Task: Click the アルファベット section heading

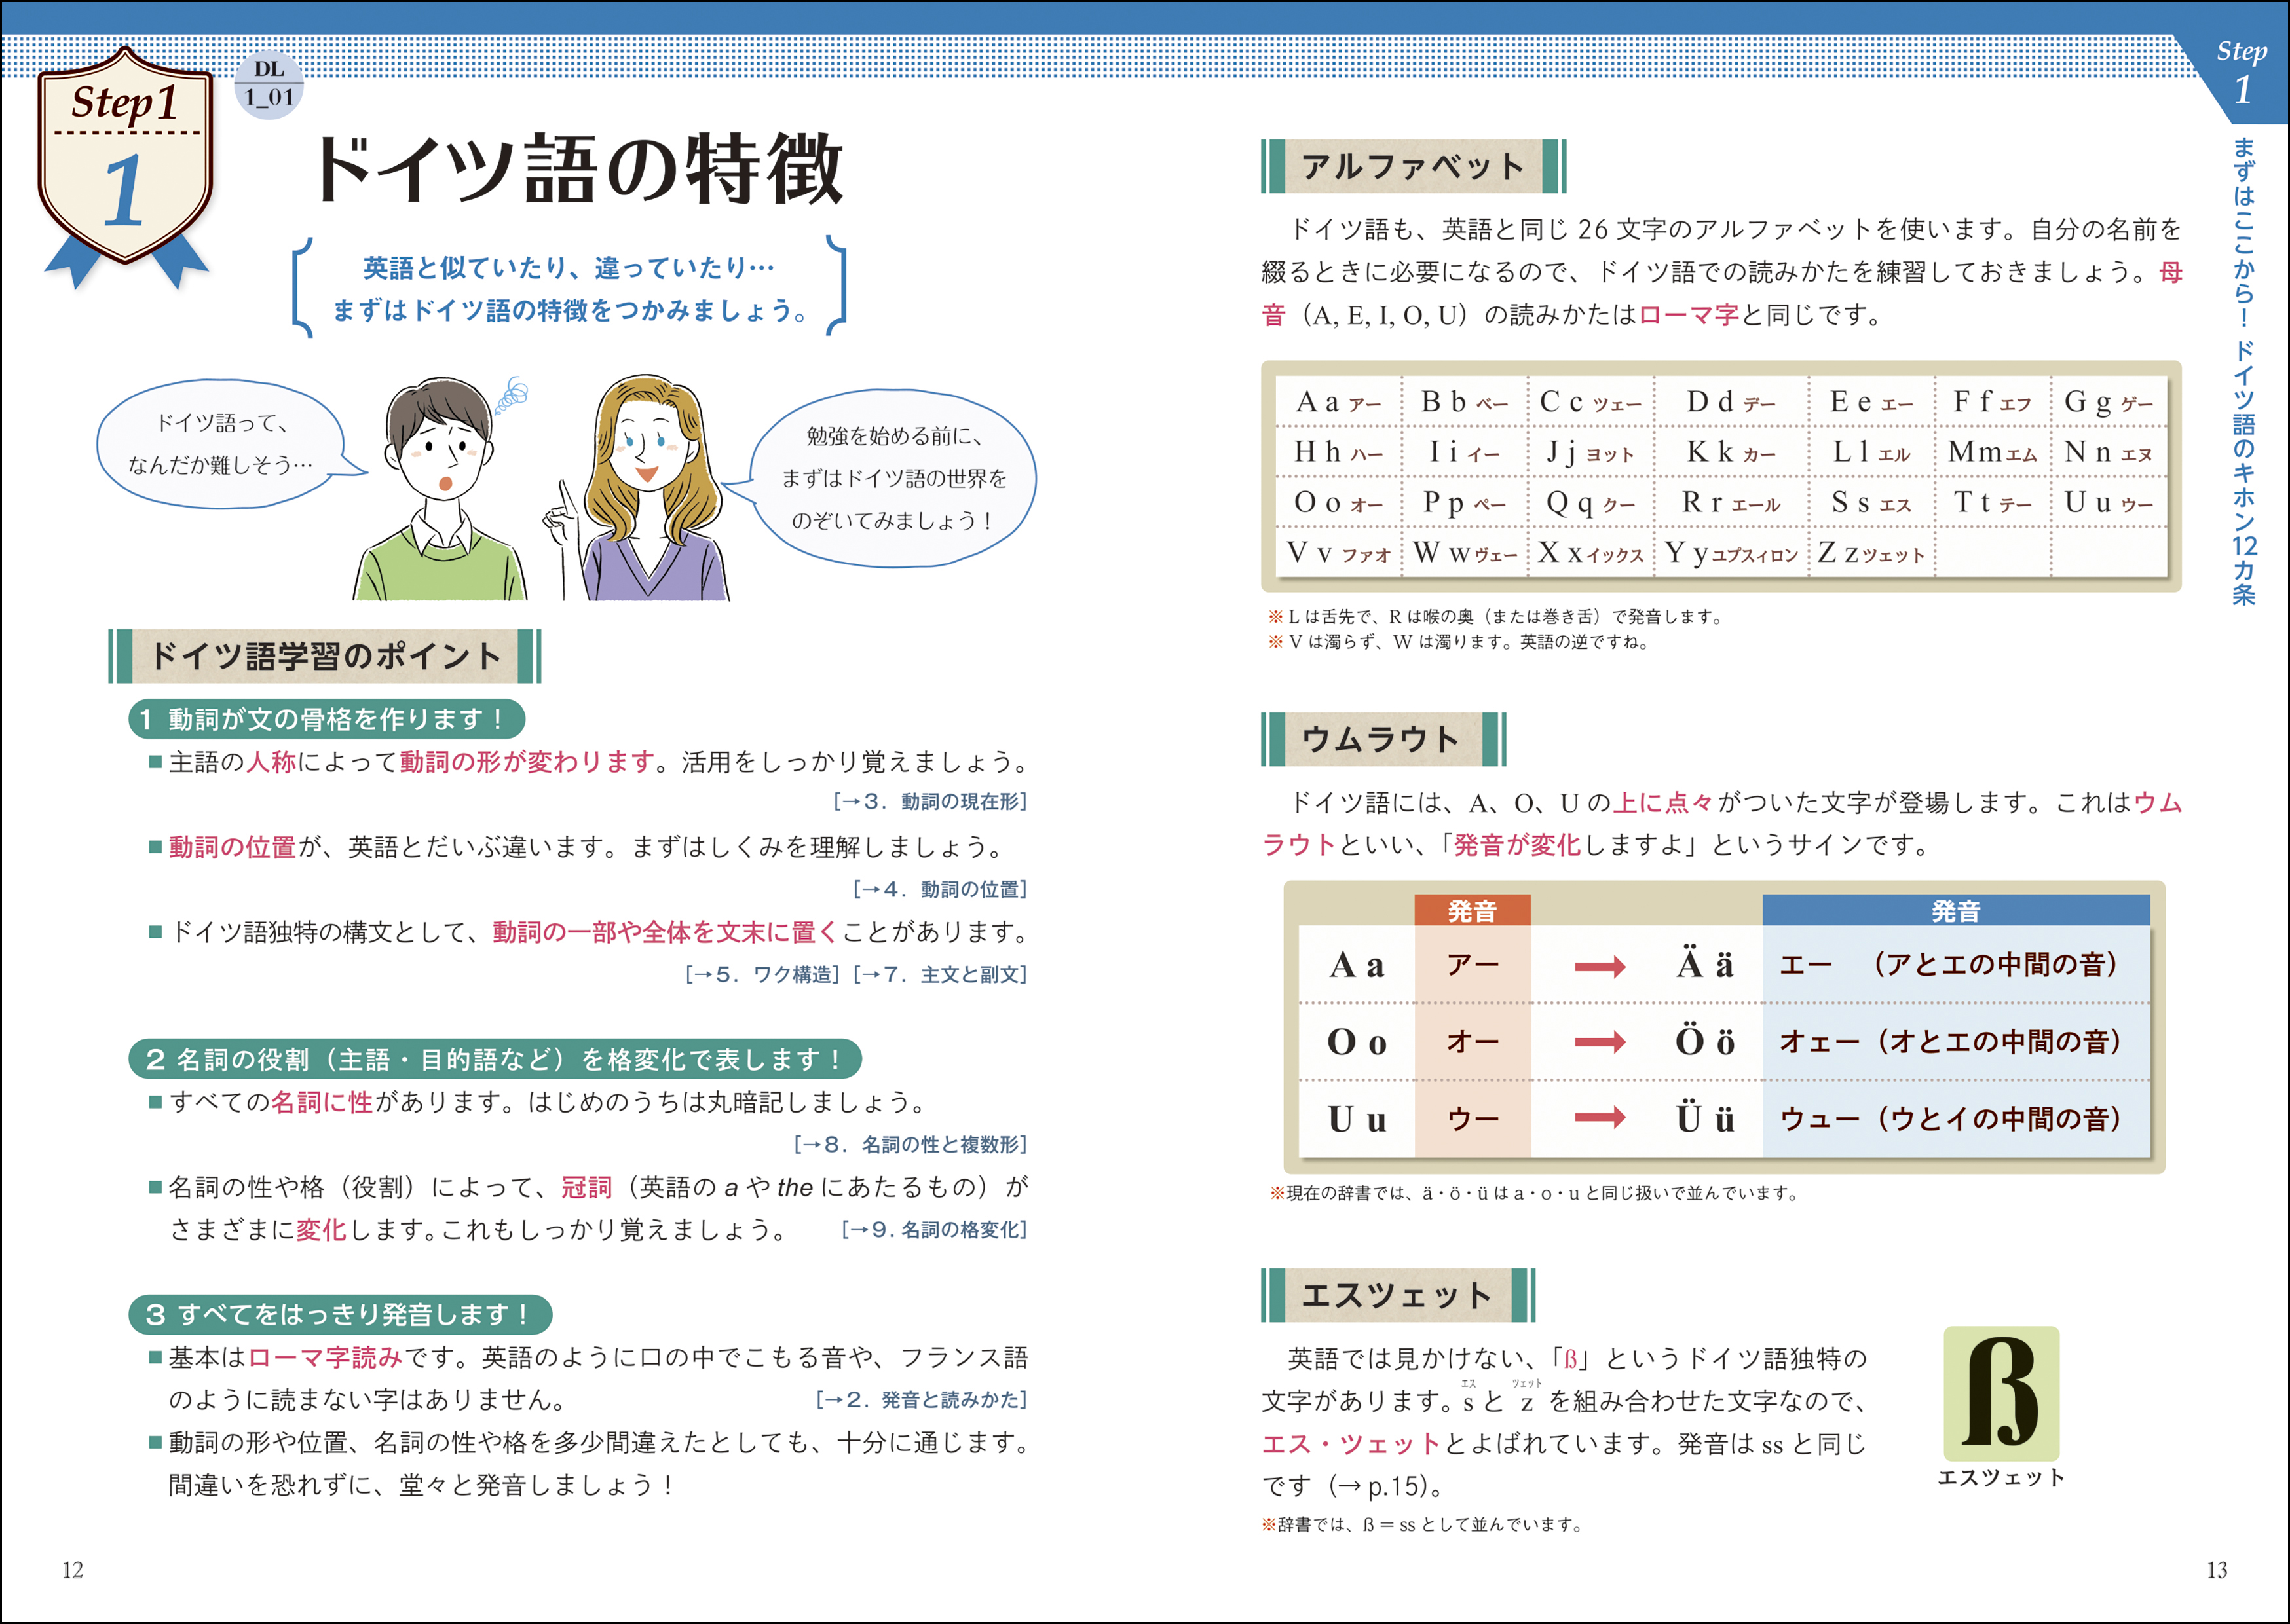Action: (x=1413, y=166)
